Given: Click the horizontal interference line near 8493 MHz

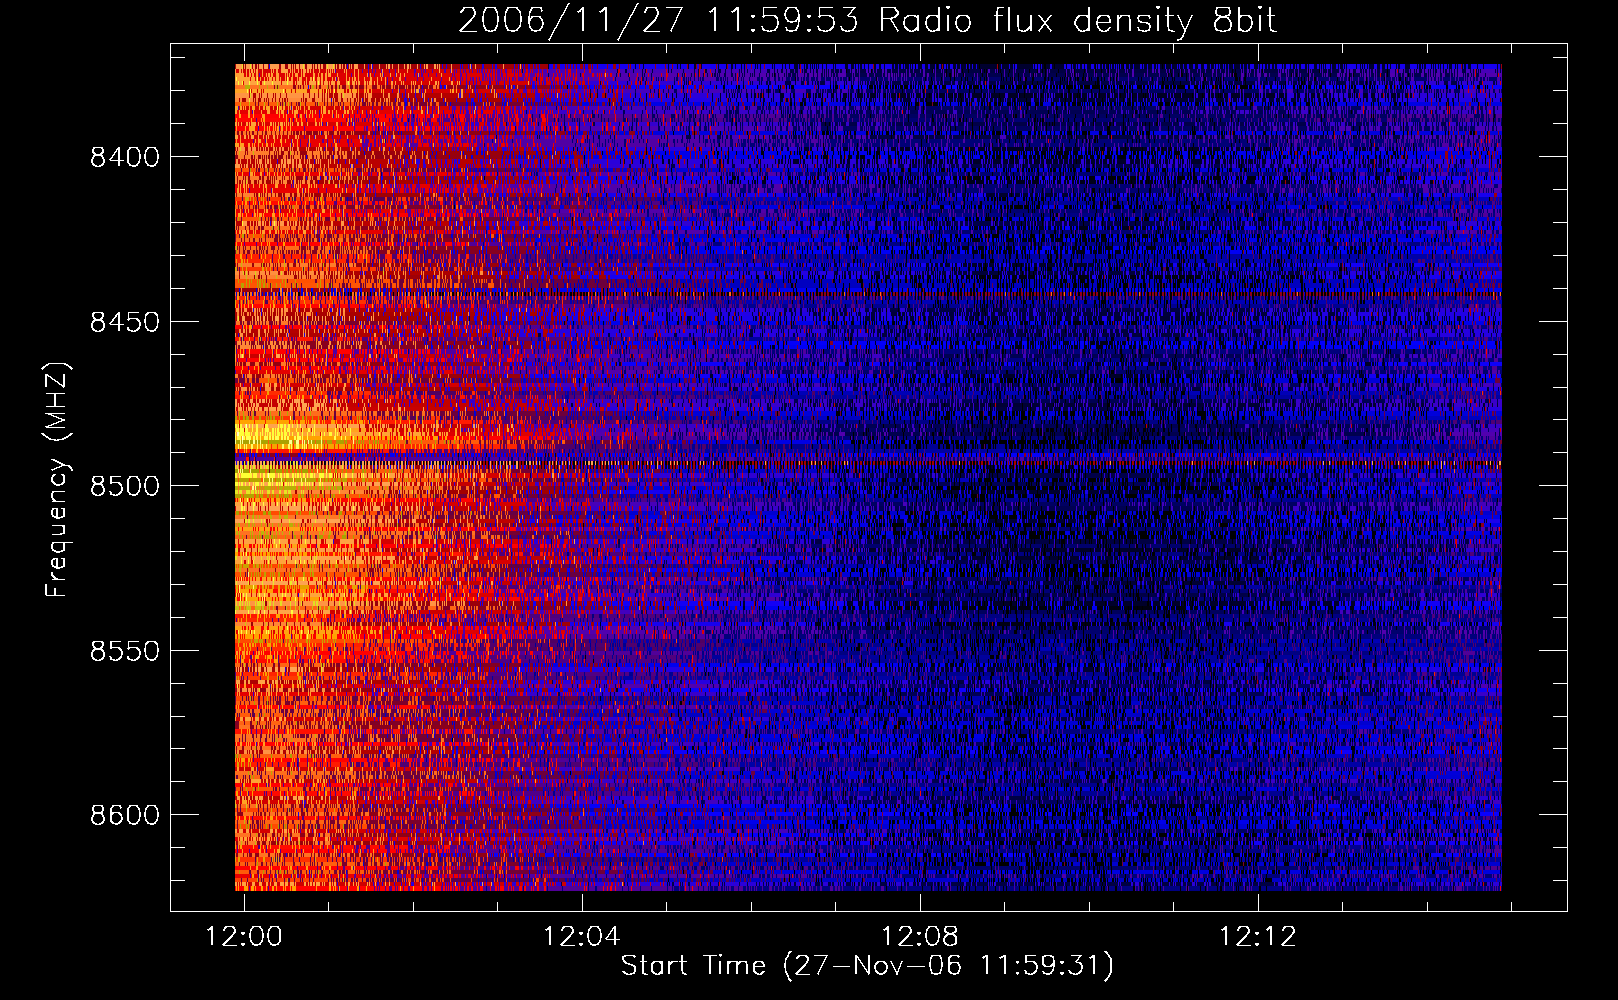Looking at the screenshot, I should pos(868,463).
